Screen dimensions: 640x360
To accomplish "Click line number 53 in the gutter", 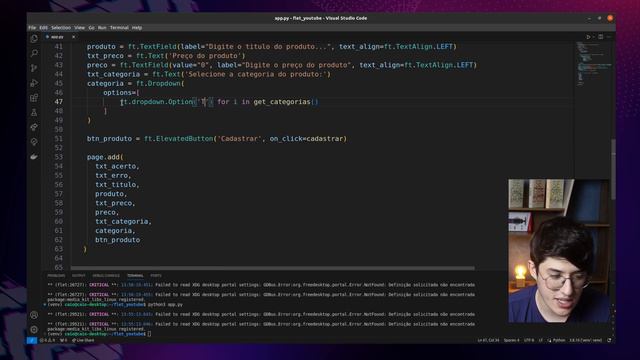I will tap(58, 157).
